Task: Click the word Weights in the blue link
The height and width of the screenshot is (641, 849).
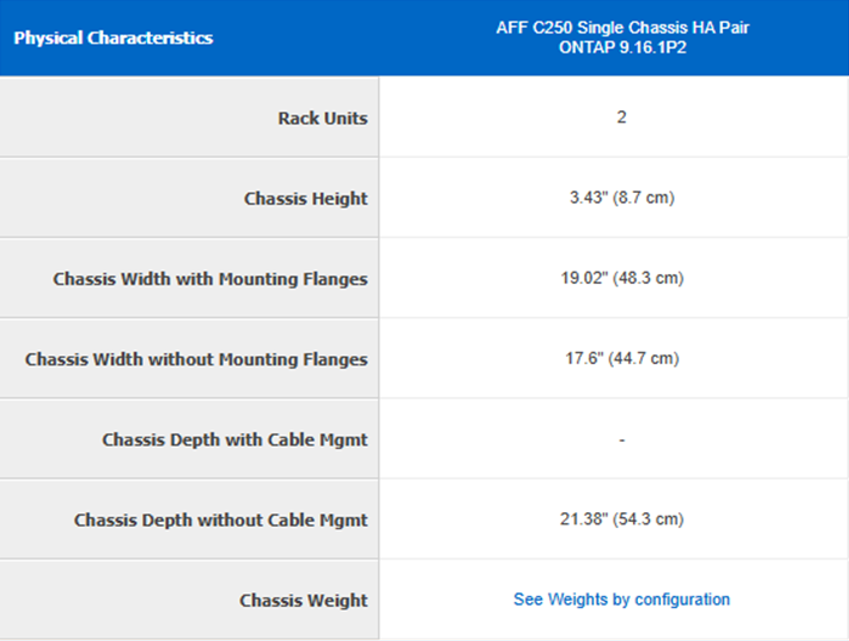Action: point(578,599)
